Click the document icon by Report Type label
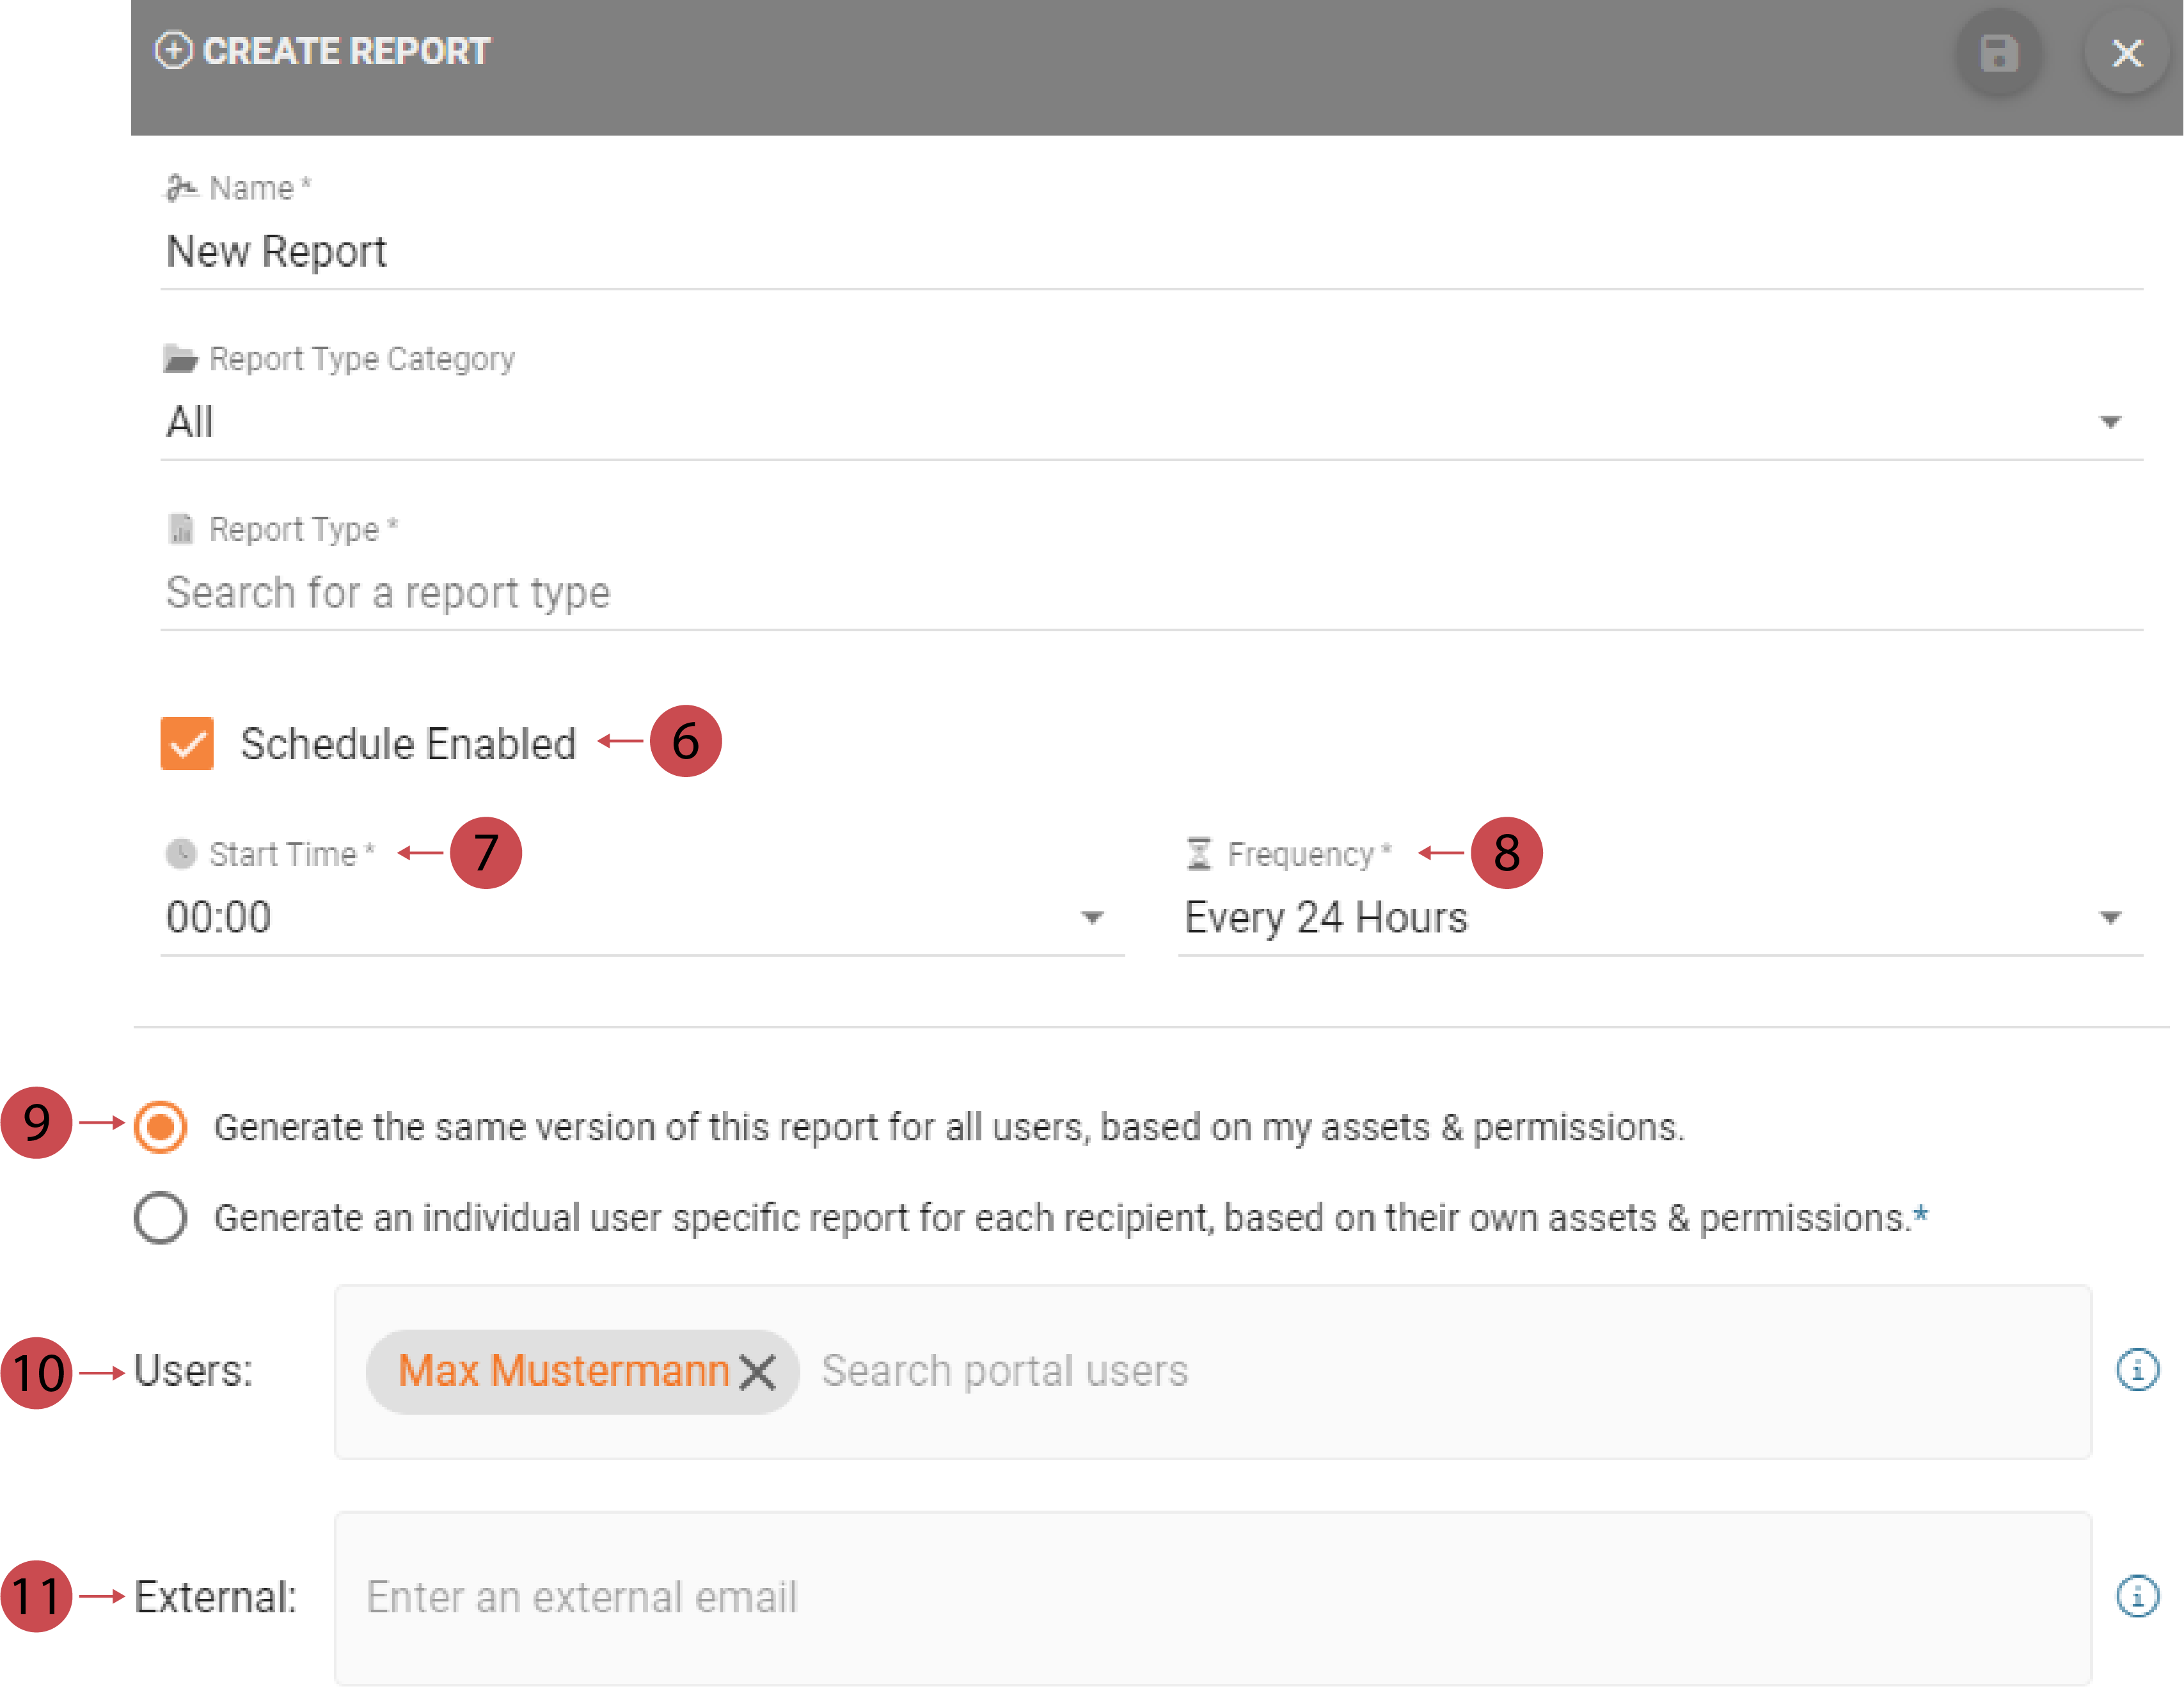2184x1698 pixels. click(x=181, y=529)
